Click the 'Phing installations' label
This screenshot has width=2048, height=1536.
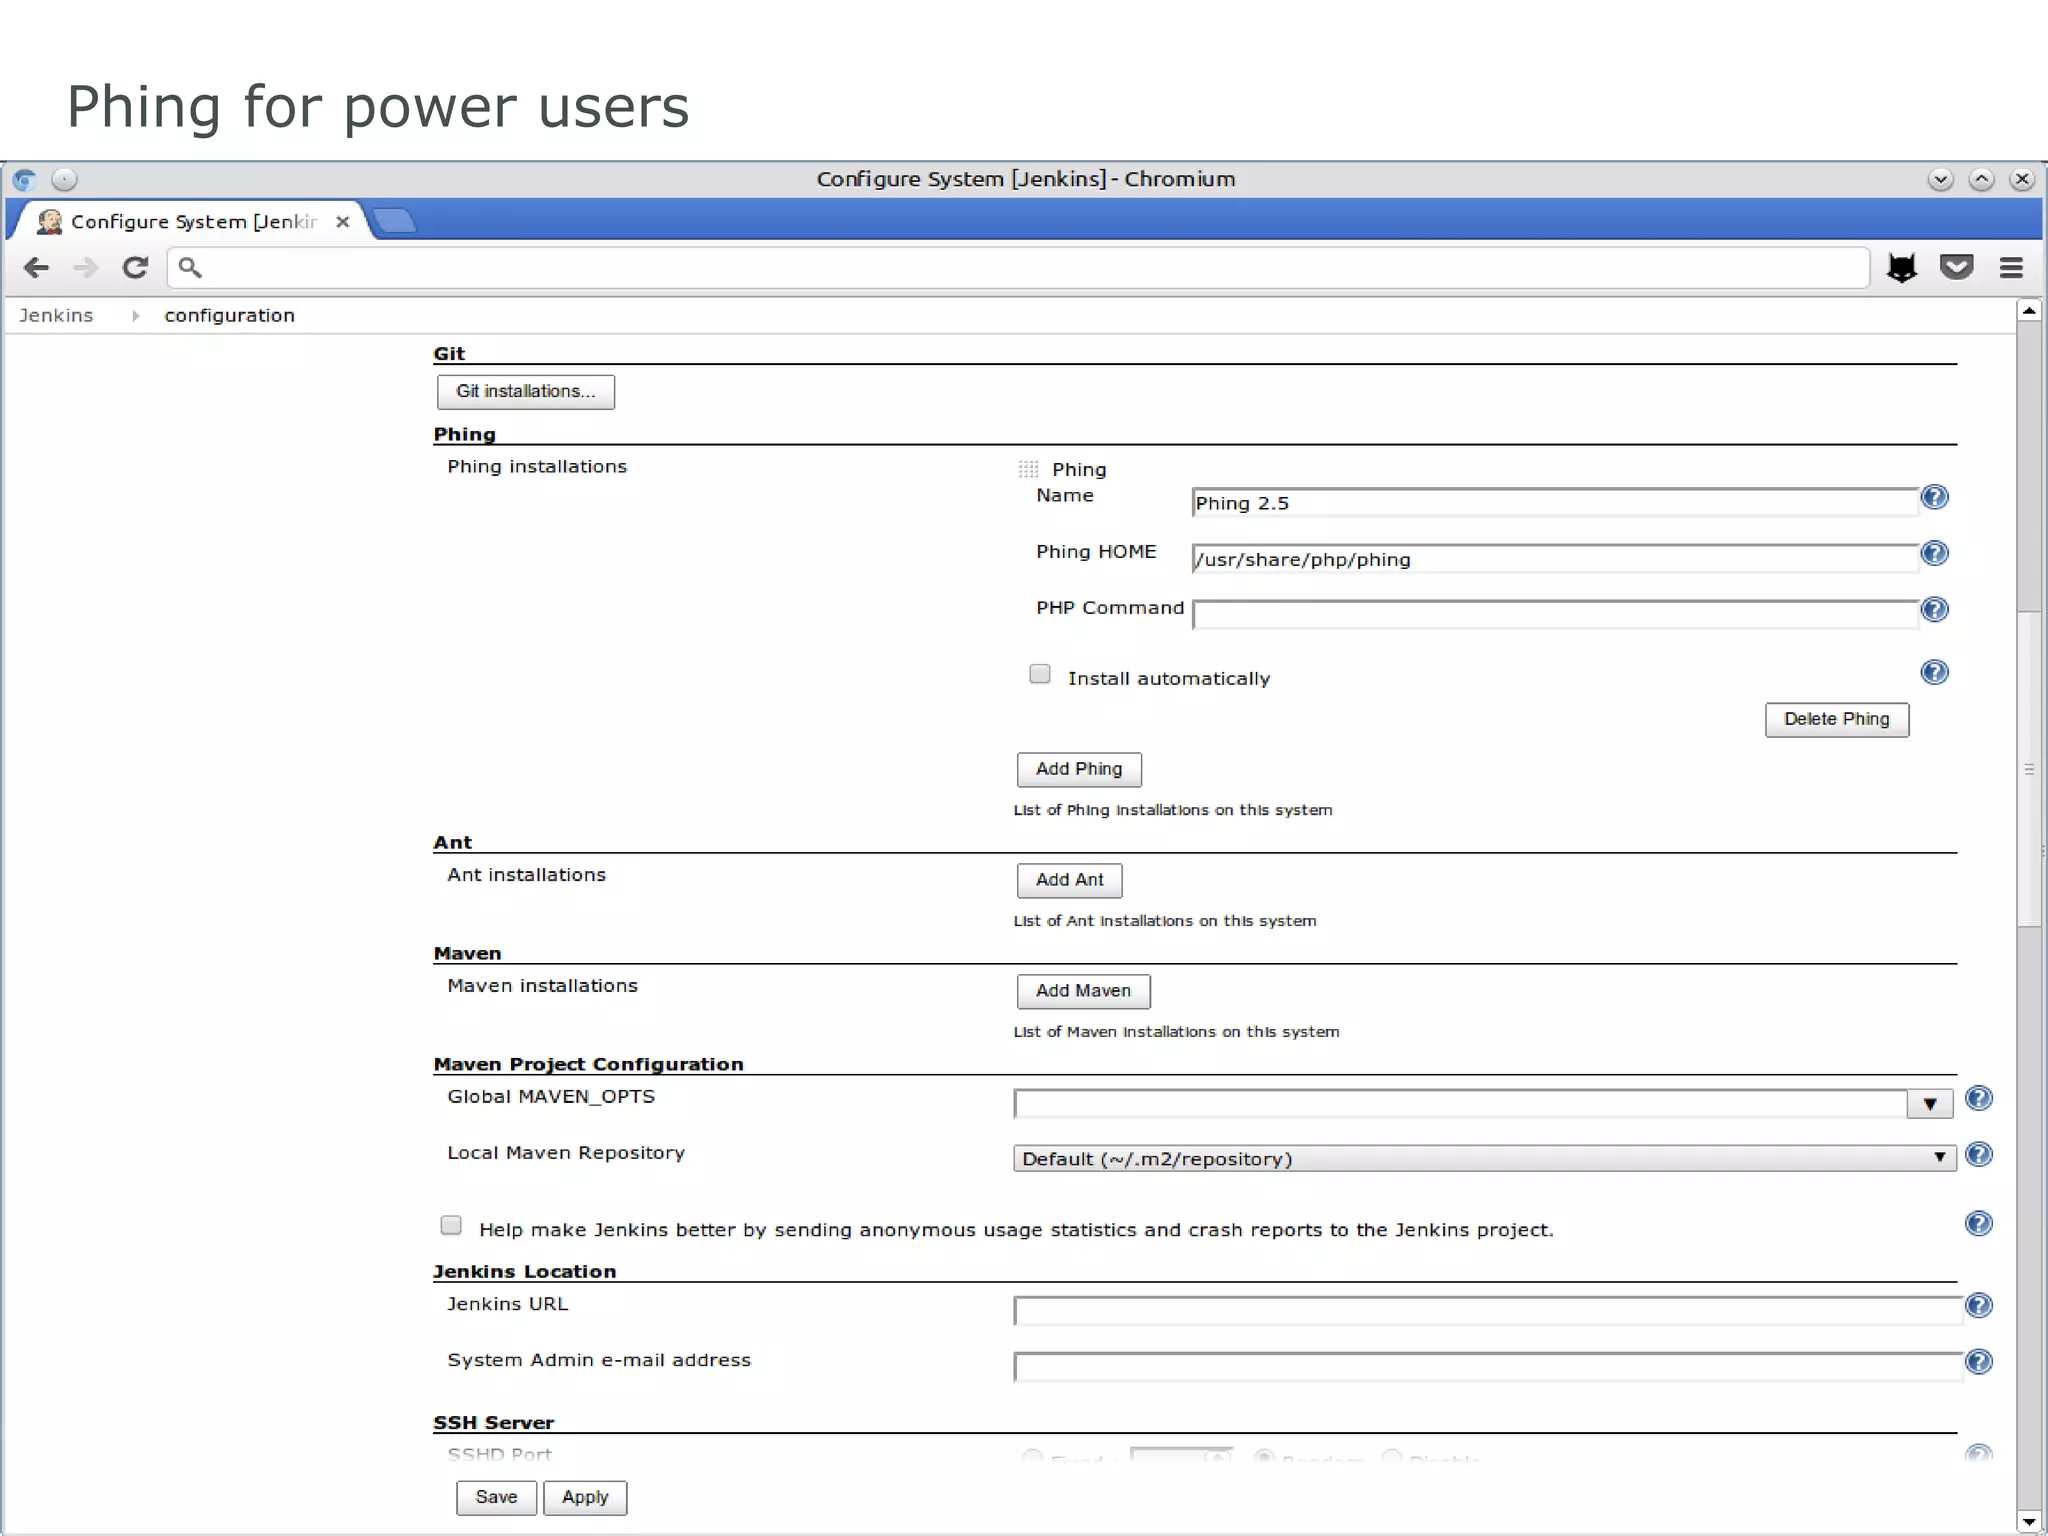pyautogui.click(x=537, y=467)
